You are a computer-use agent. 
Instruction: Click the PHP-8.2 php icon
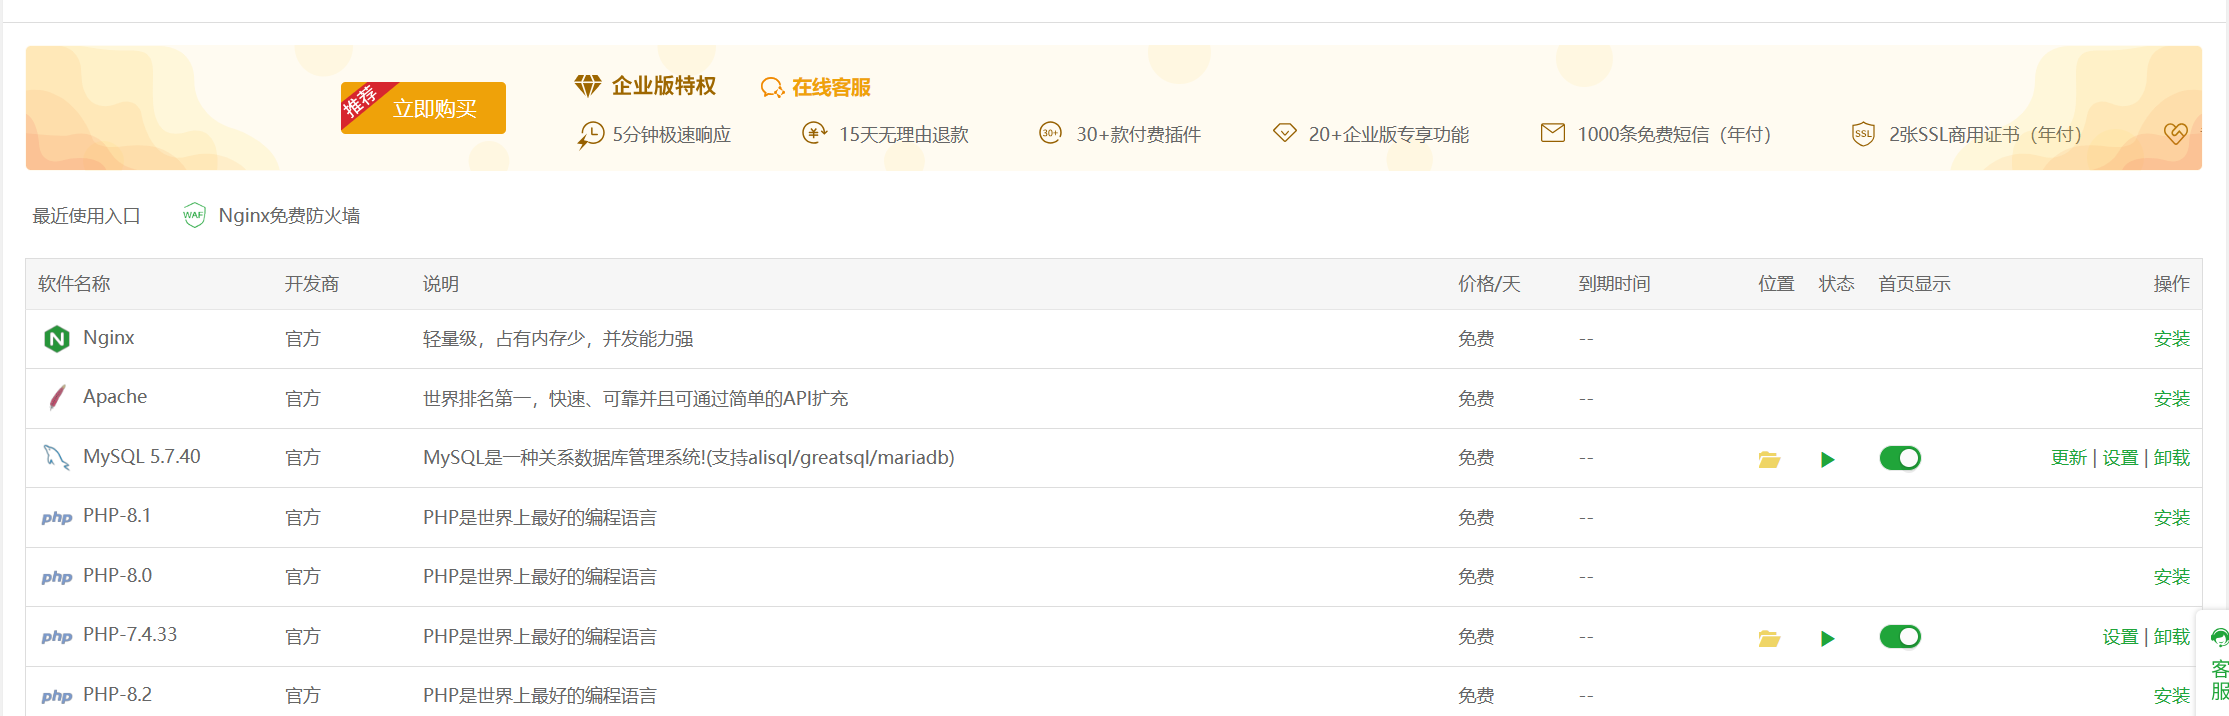click(x=57, y=696)
